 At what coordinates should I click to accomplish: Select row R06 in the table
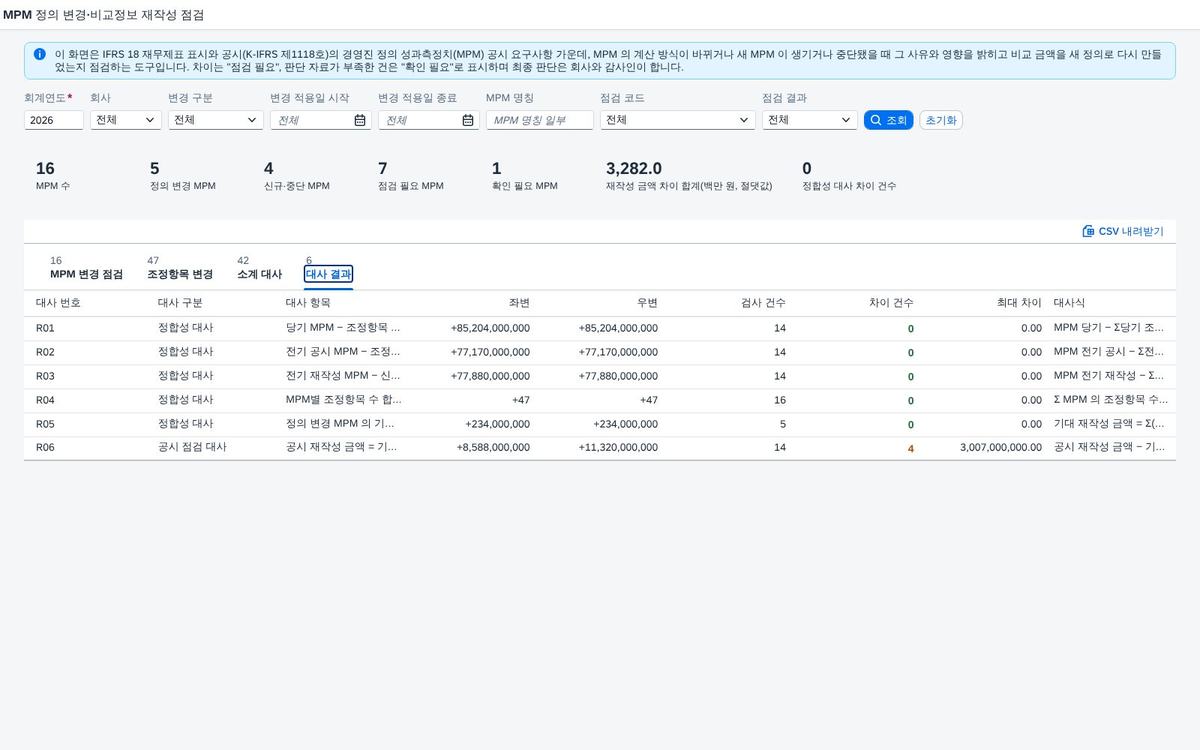(x=600, y=448)
